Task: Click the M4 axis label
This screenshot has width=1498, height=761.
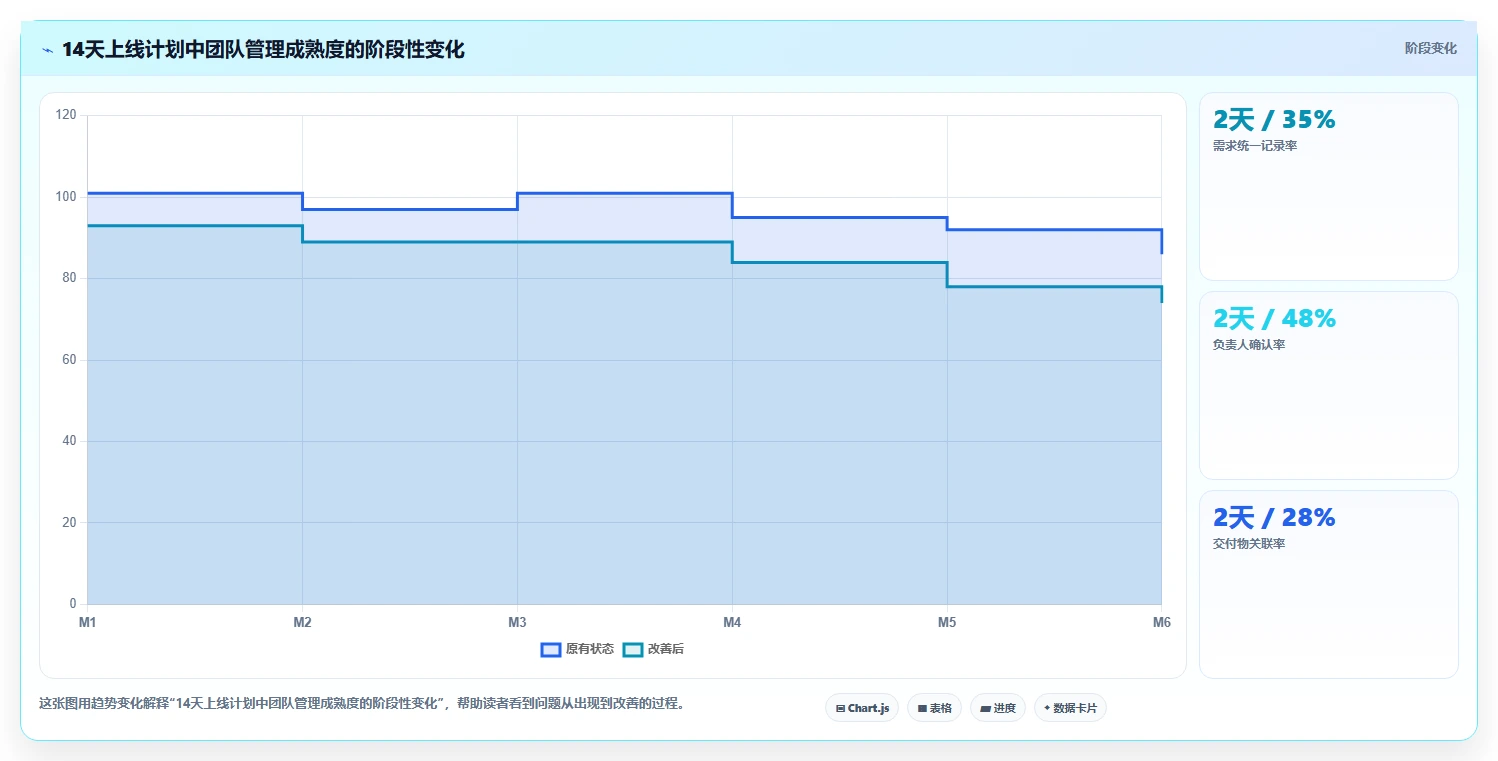Action: point(732,623)
